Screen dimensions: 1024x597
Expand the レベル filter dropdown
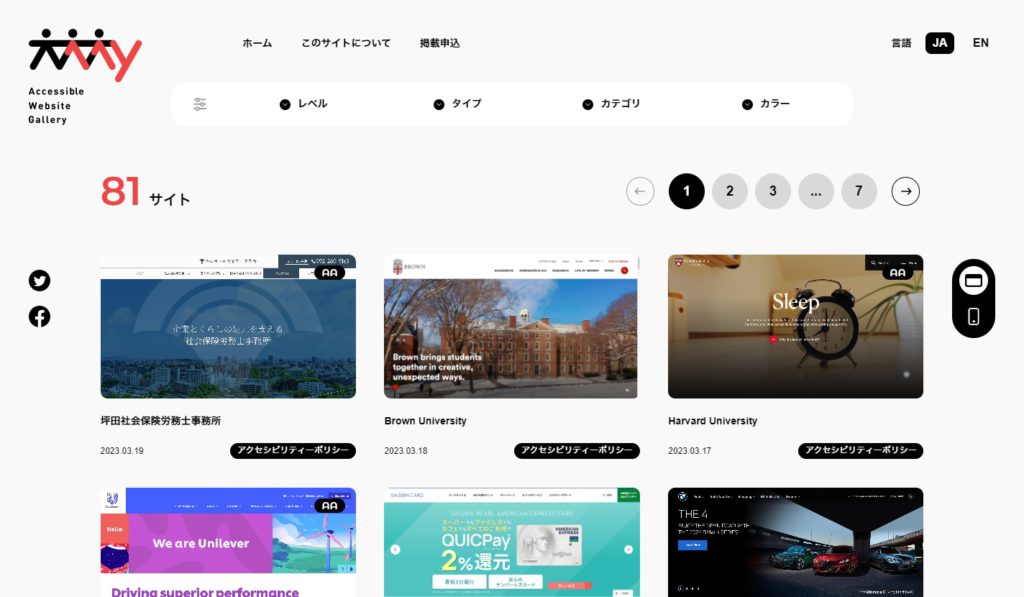304,104
